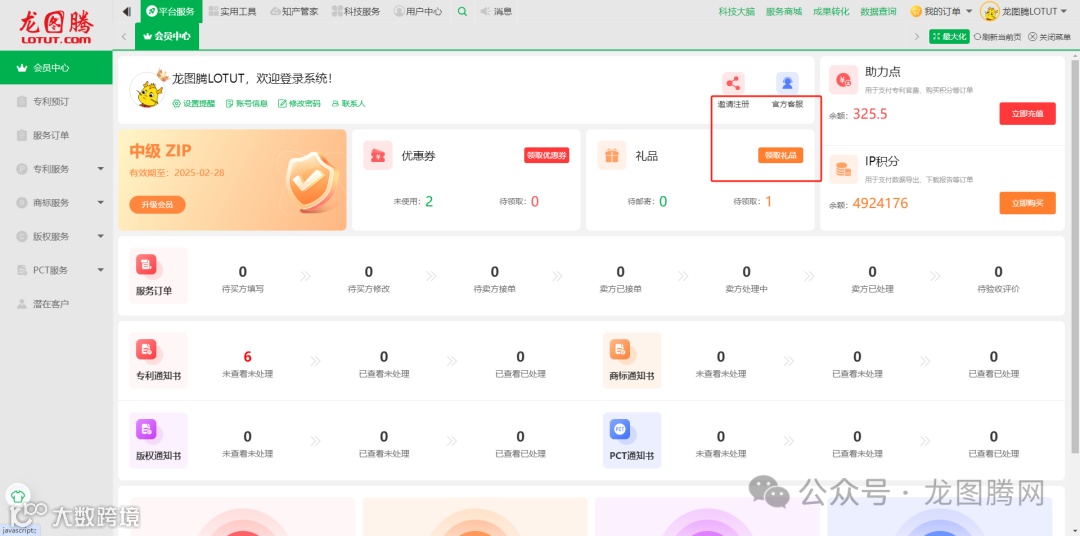Click the IP积分 balance 4924176
Screen dimensions: 1080x536
(880, 203)
